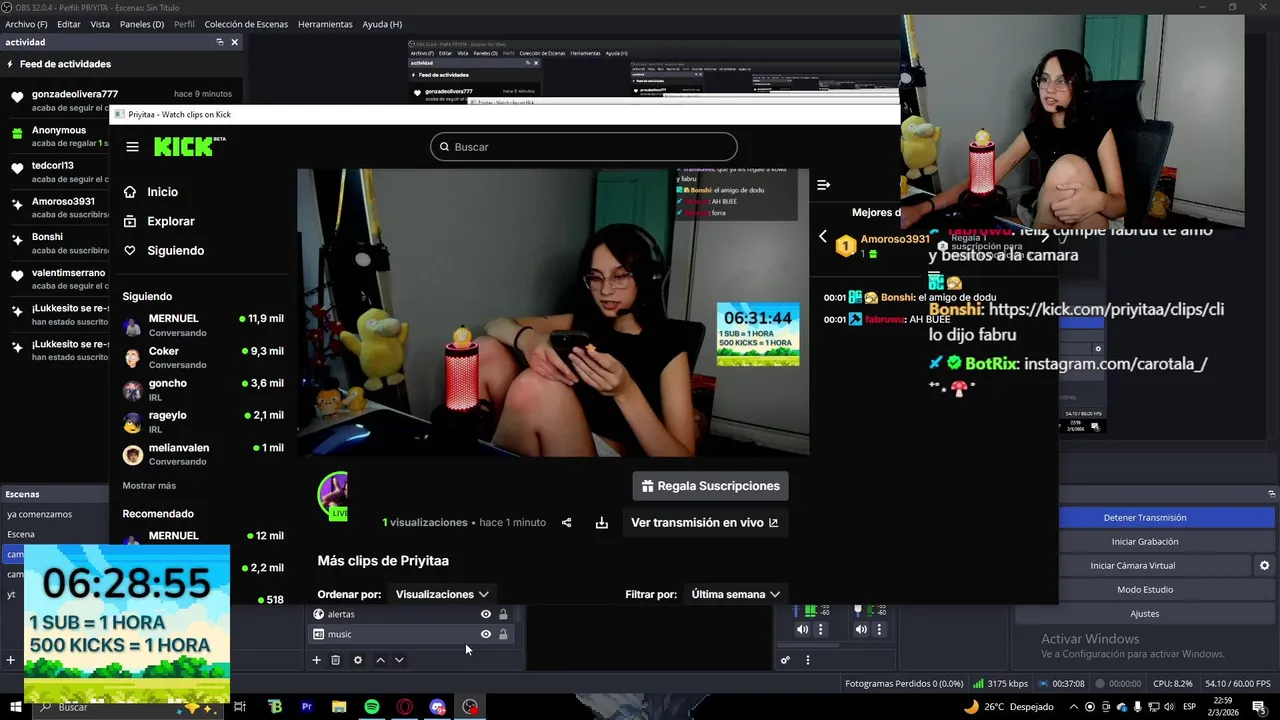Add a new scene with plus button
The height and width of the screenshot is (720, 1280).
tap(10, 660)
